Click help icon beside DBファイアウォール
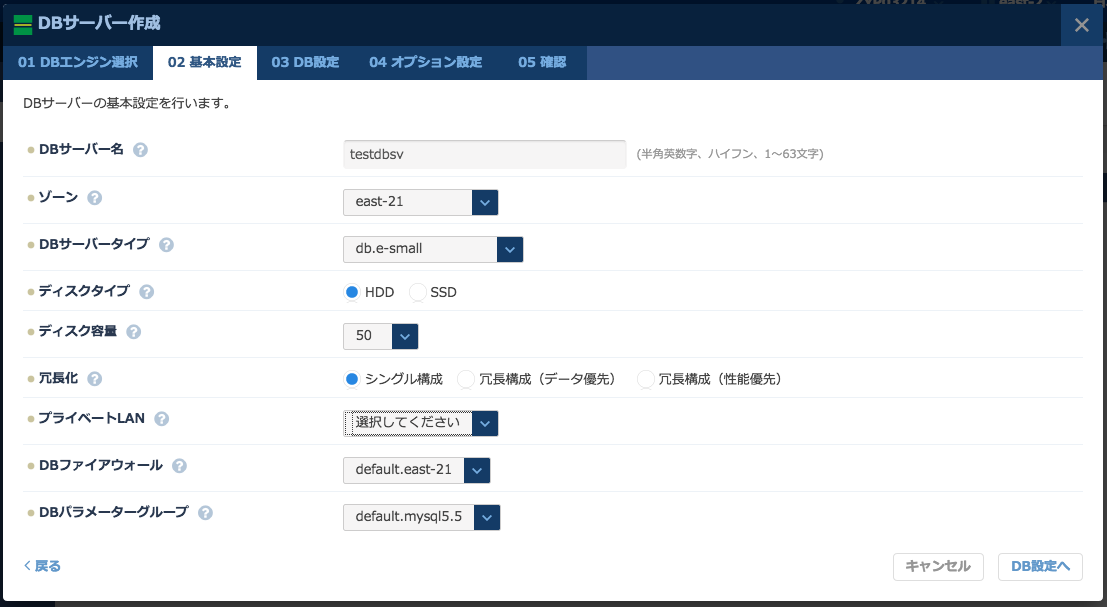1107x607 pixels. click(x=179, y=466)
